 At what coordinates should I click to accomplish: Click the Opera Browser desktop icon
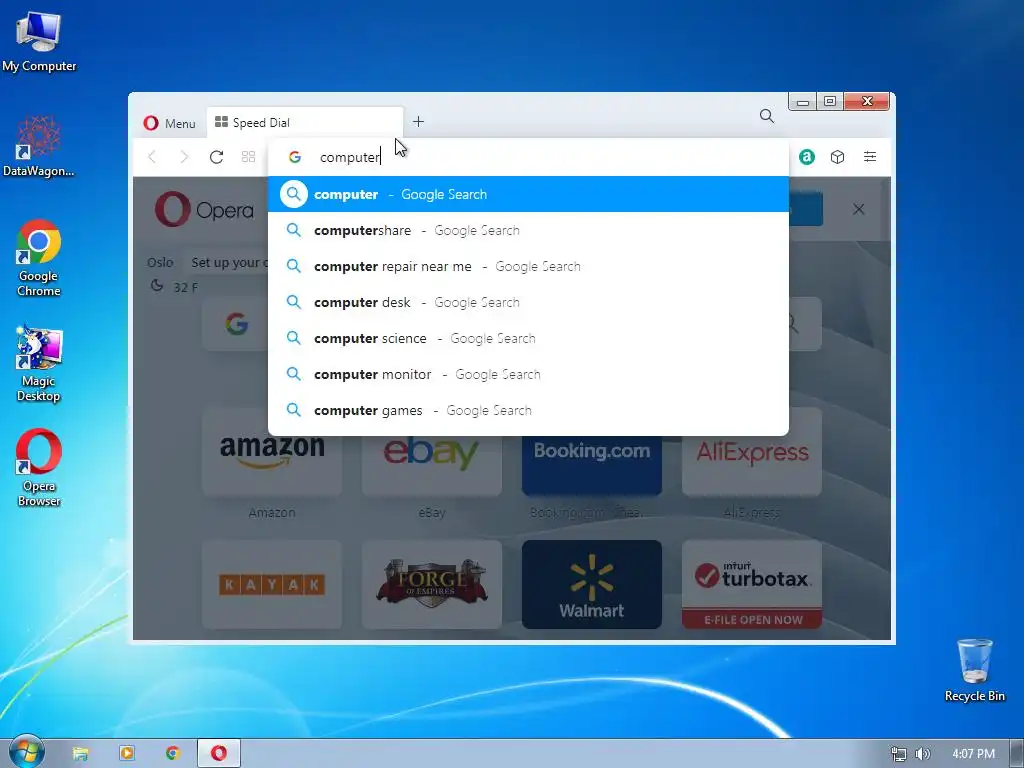(39, 468)
